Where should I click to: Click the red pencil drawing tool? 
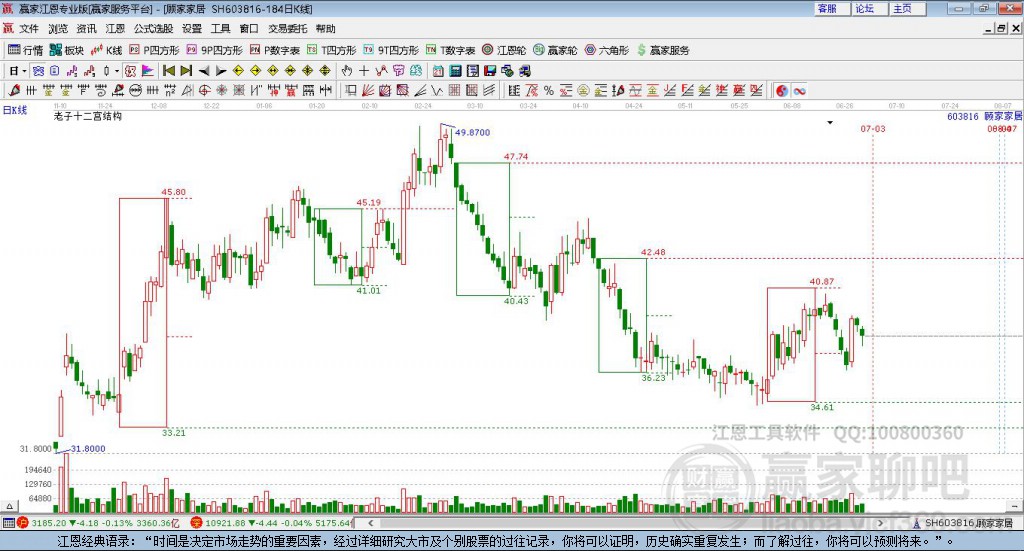click(14, 90)
